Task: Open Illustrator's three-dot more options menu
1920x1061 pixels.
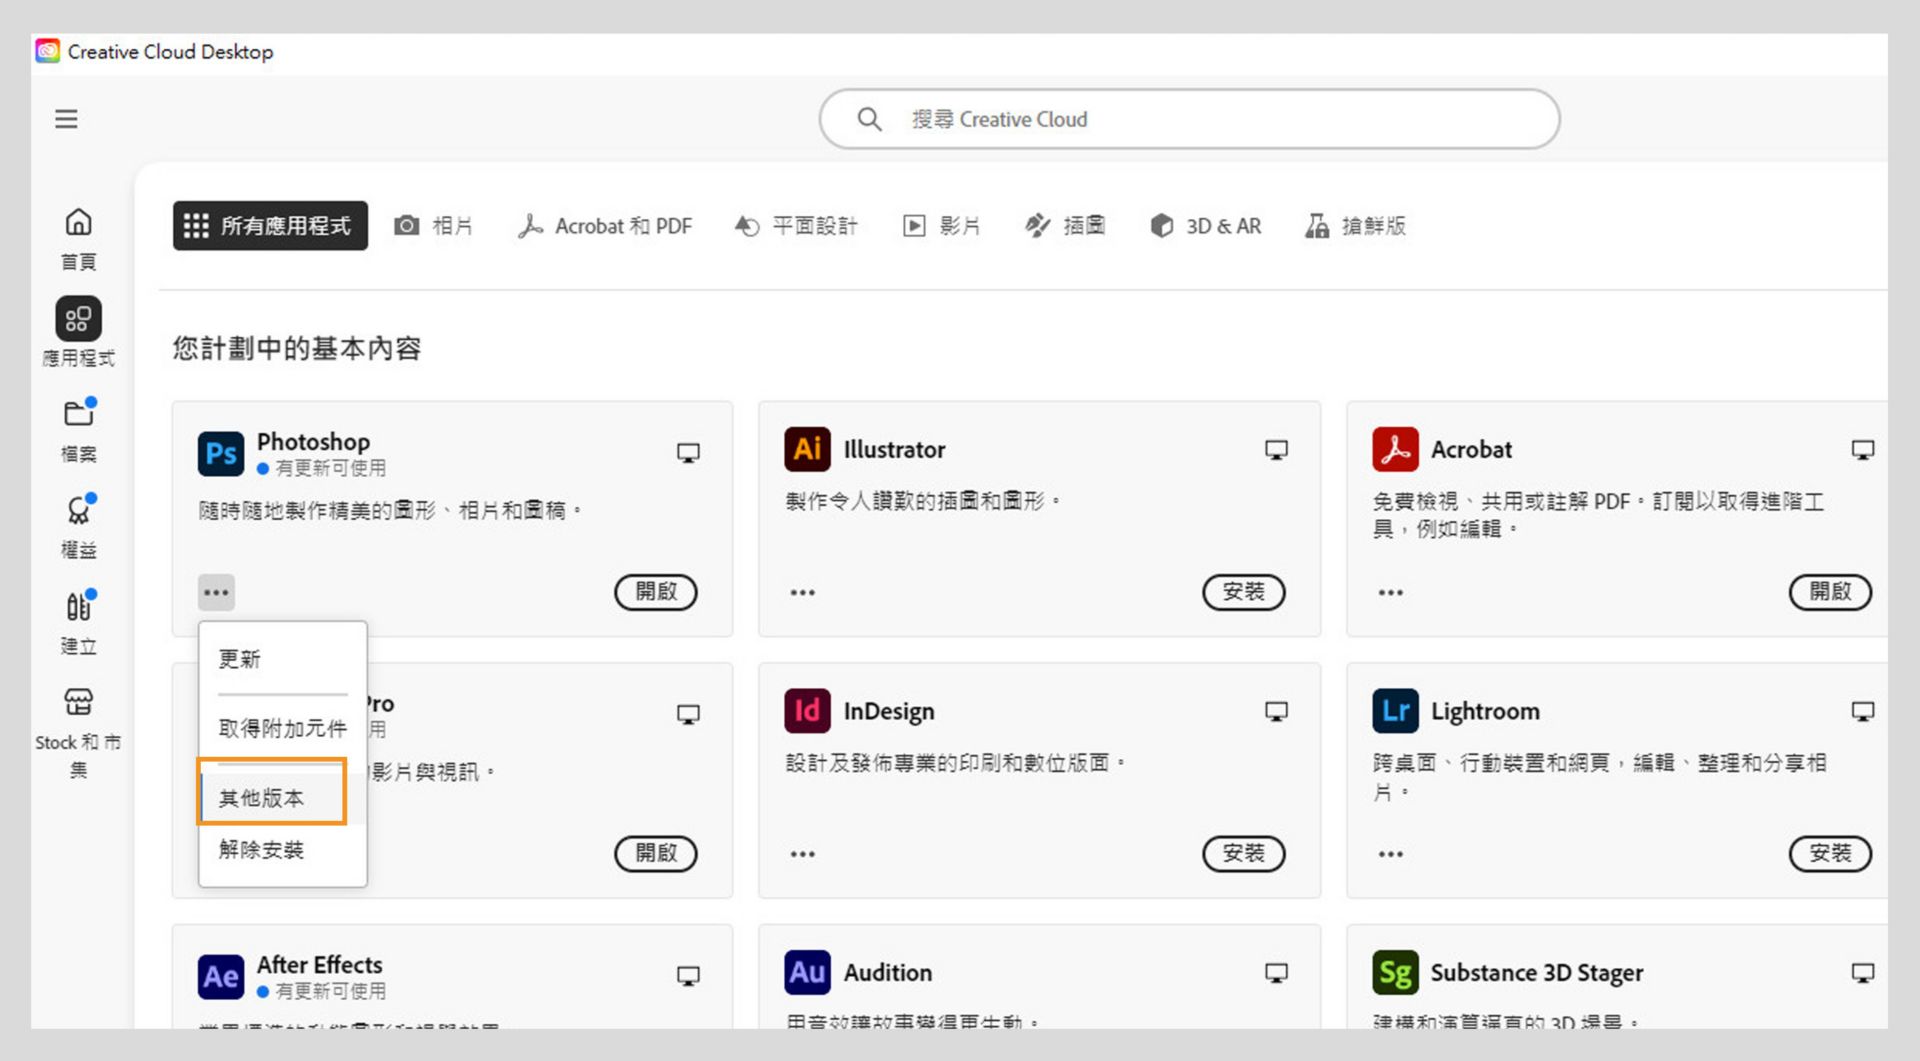Action: (x=803, y=592)
